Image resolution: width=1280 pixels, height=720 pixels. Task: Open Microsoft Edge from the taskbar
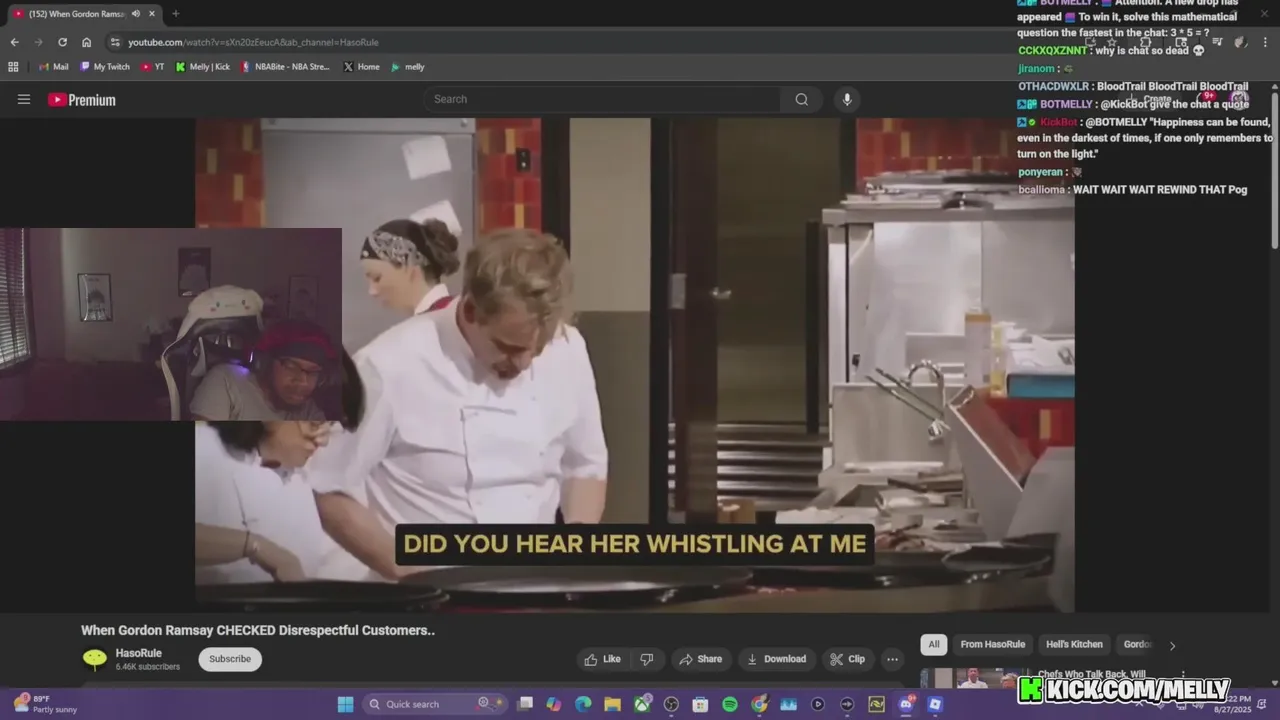tap(583, 704)
